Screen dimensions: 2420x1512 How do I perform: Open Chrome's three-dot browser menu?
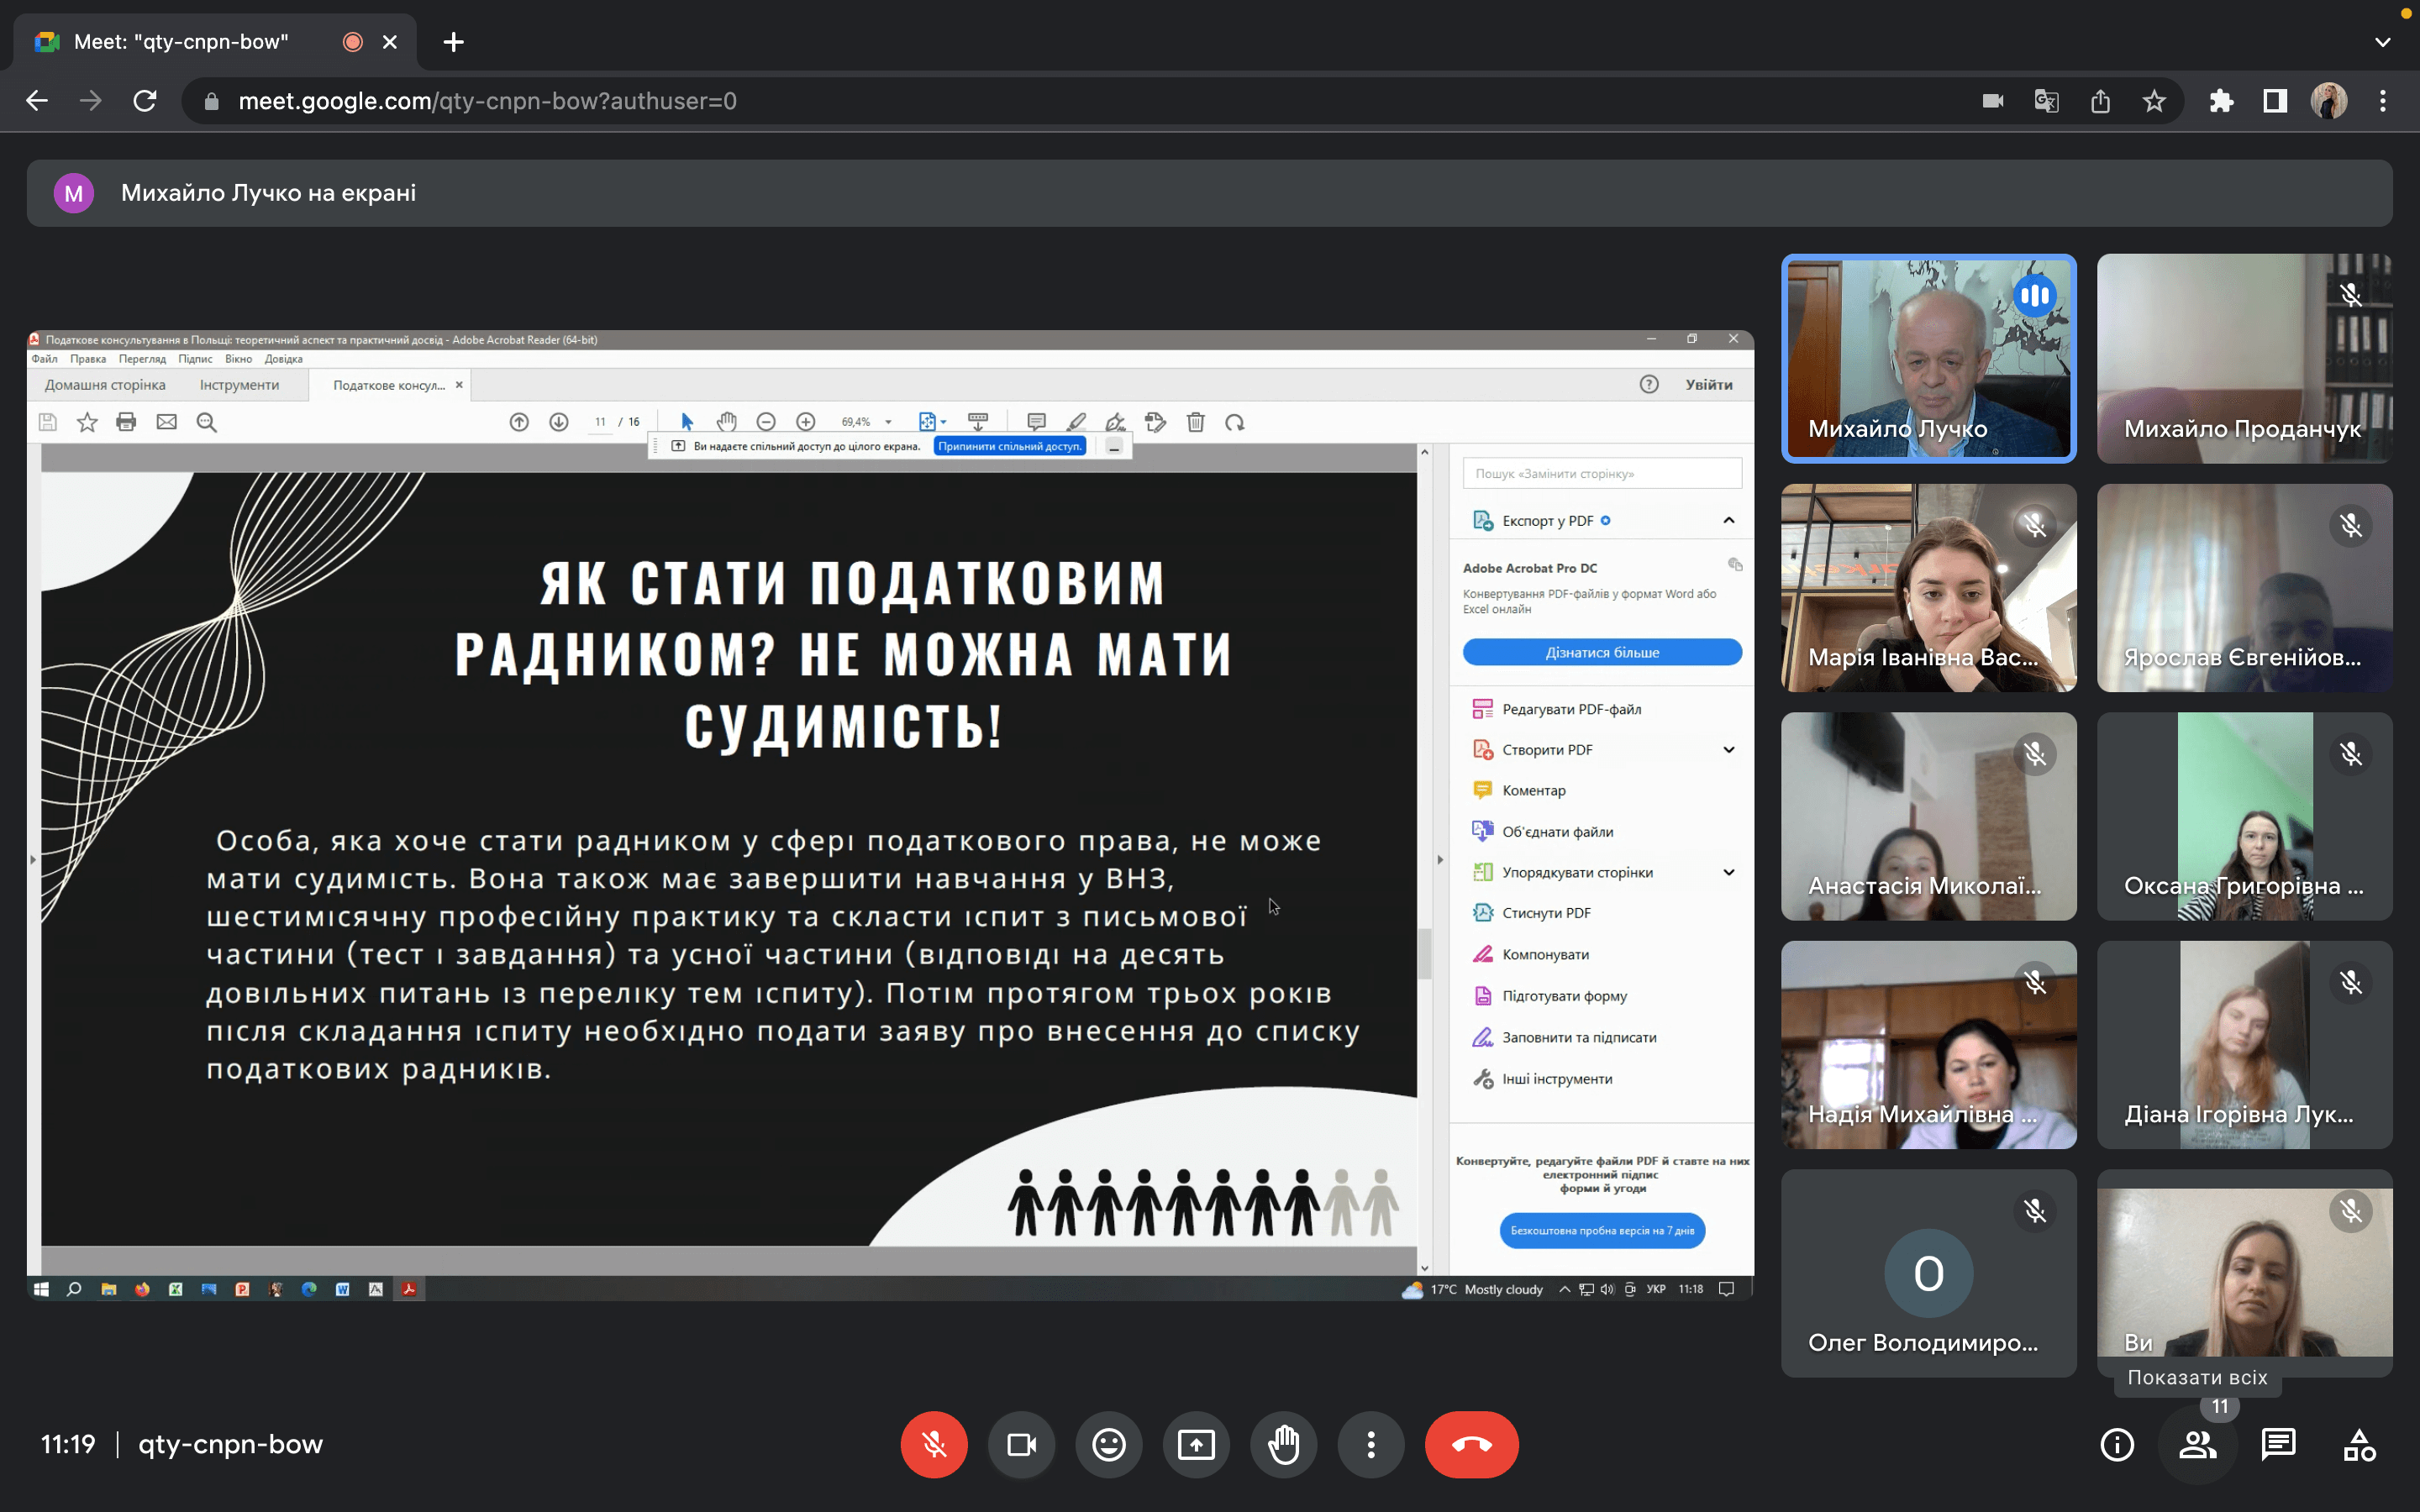coord(2382,101)
